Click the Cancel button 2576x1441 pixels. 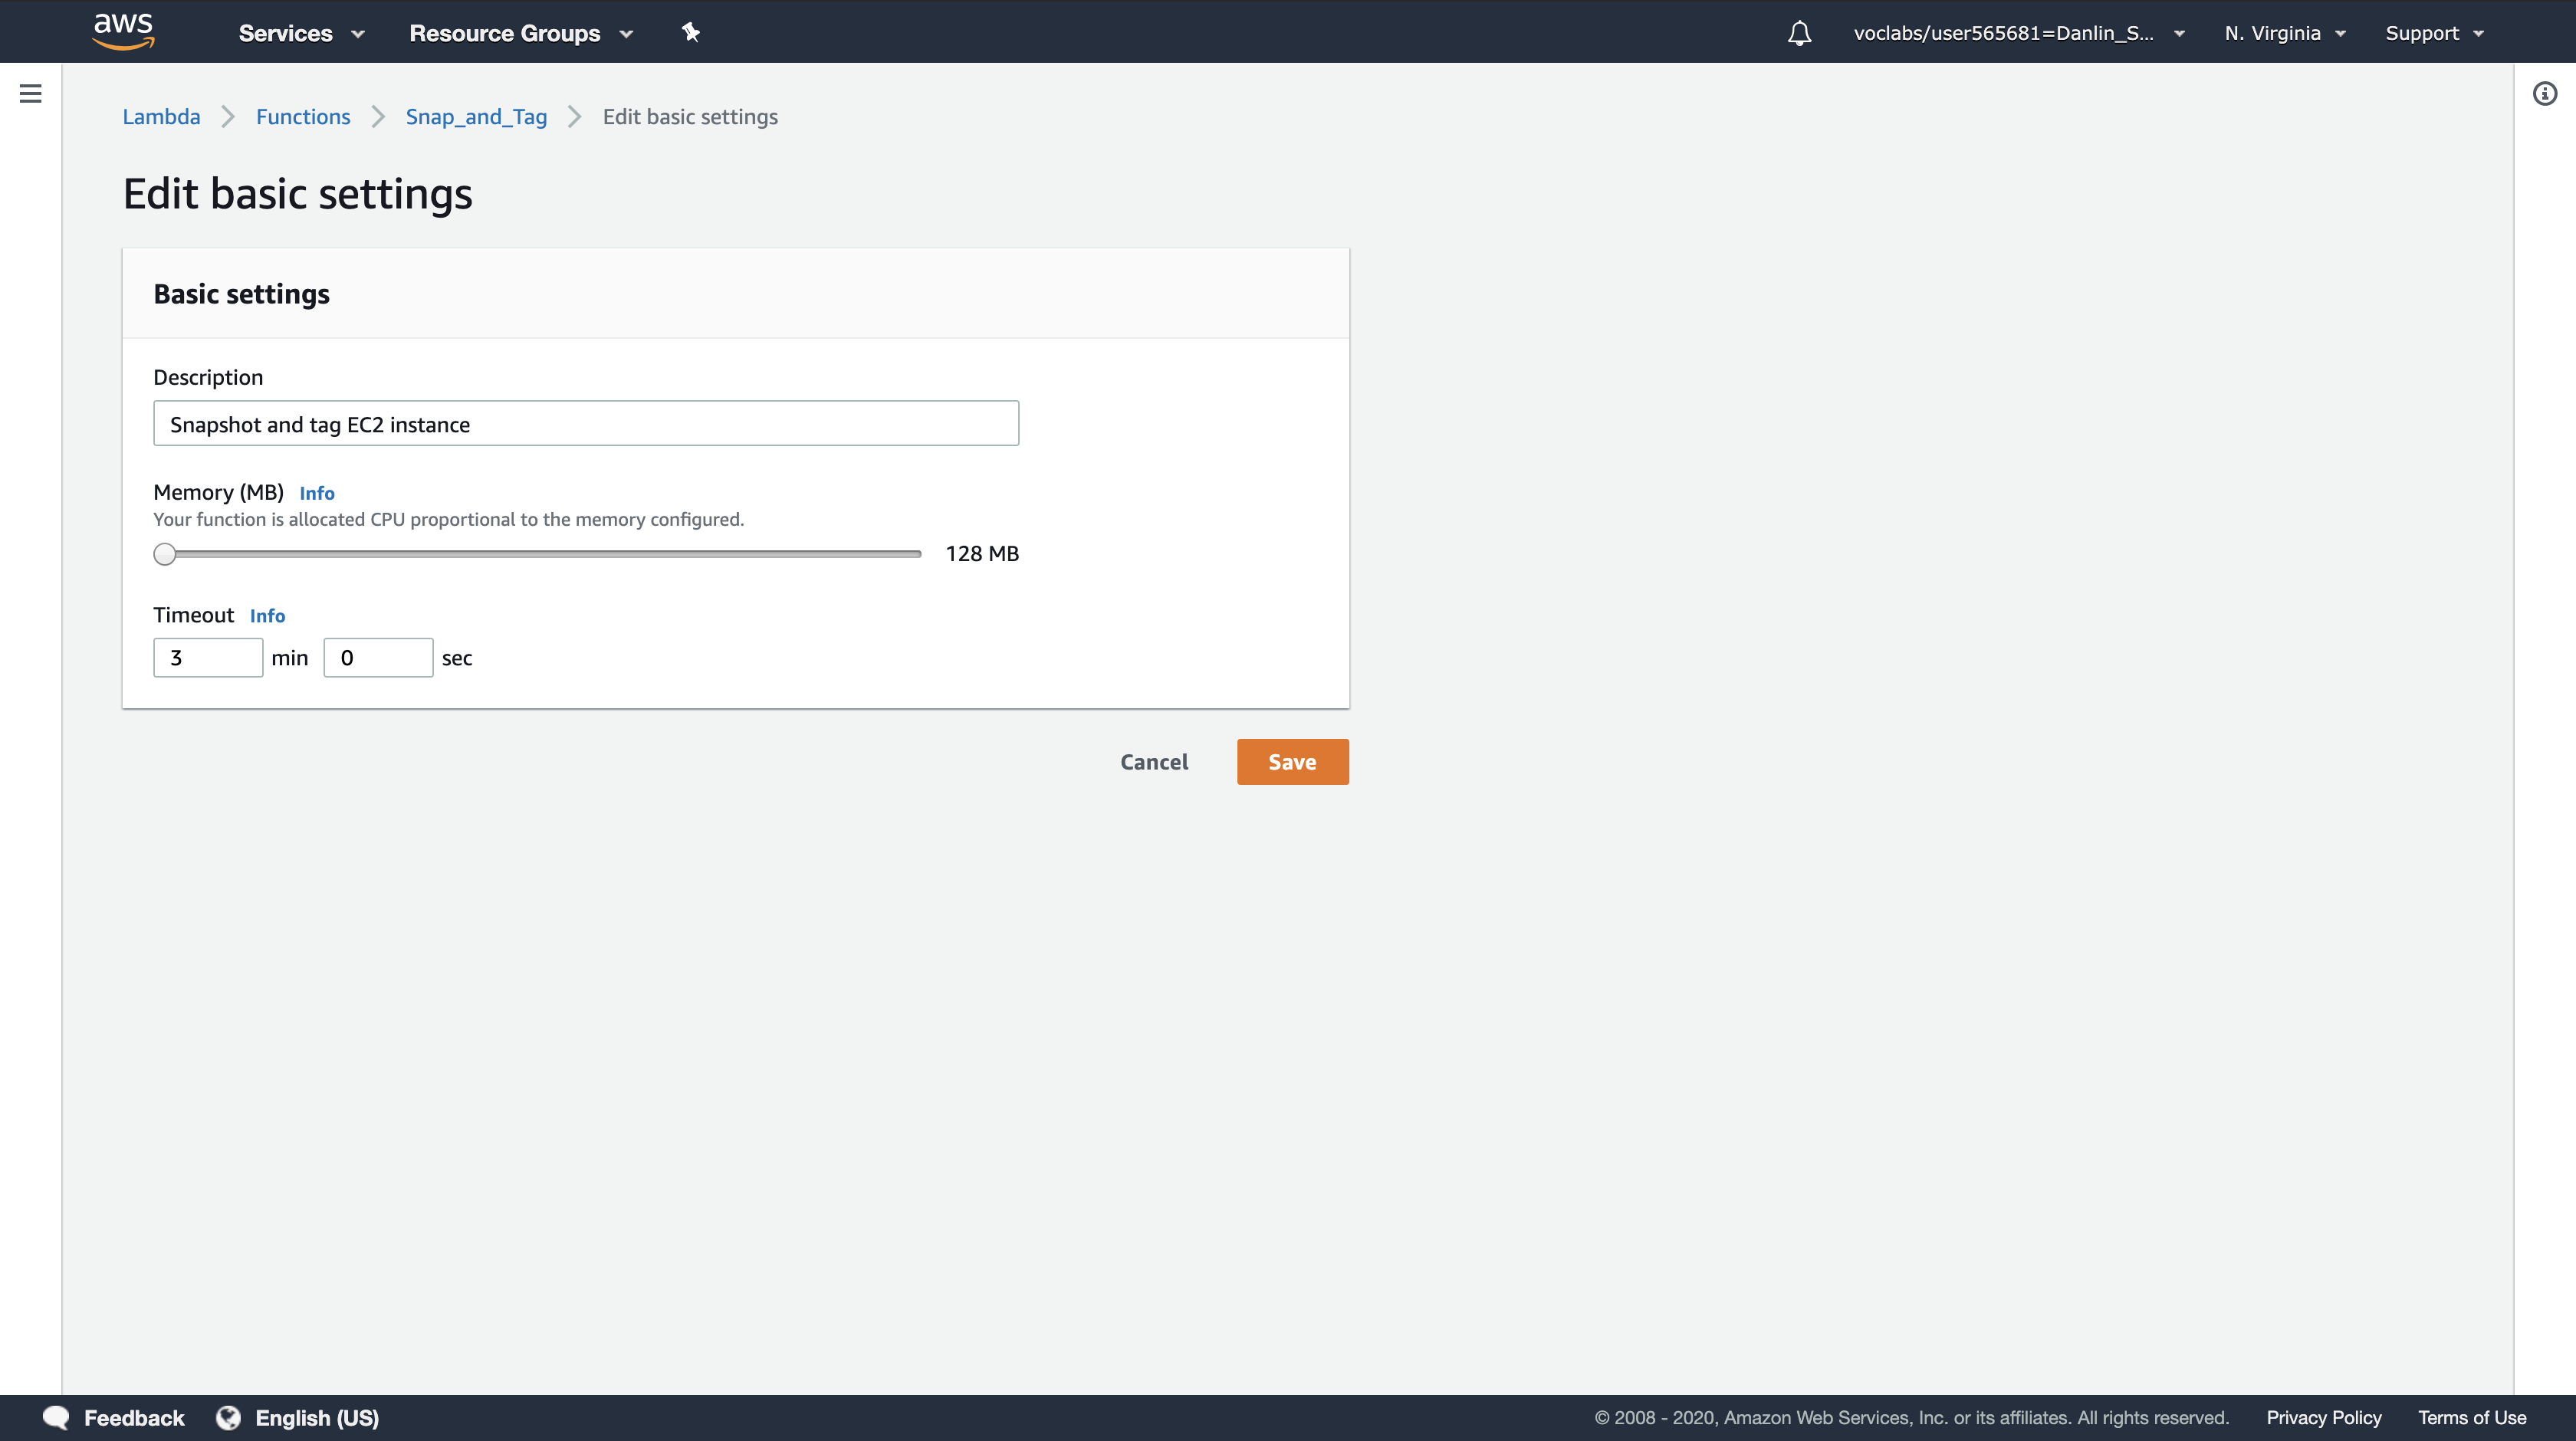point(1154,762)
